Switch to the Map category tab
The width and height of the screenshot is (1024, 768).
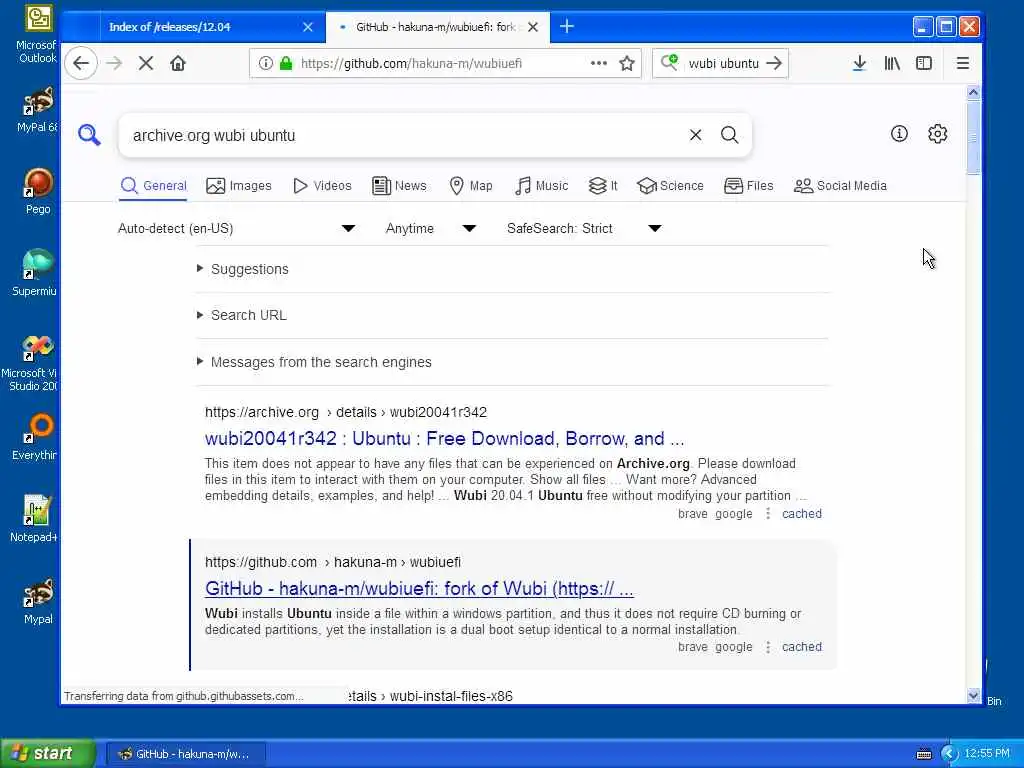click(471, 186)
